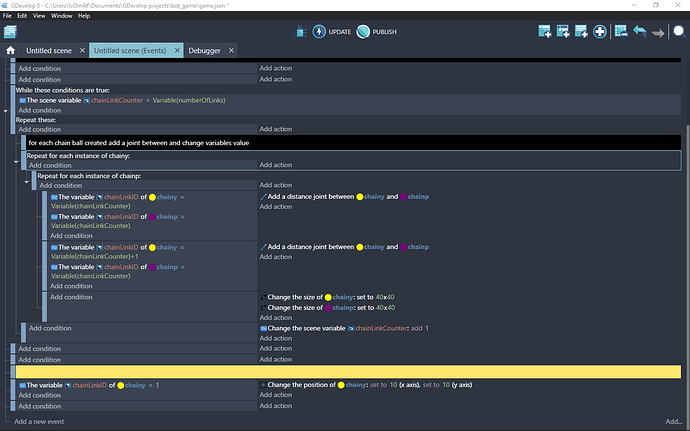This screenshot has height=431, width=690.
Task: Click the debug preview bug icon
Action: (x=300, y=32)
